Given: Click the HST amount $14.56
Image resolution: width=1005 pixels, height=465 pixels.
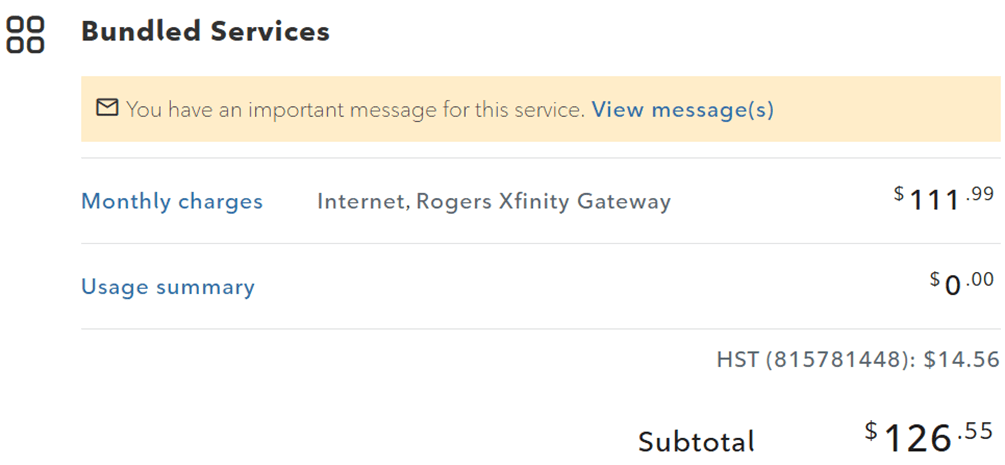Looking at the screenshot, I should [961, 359].
